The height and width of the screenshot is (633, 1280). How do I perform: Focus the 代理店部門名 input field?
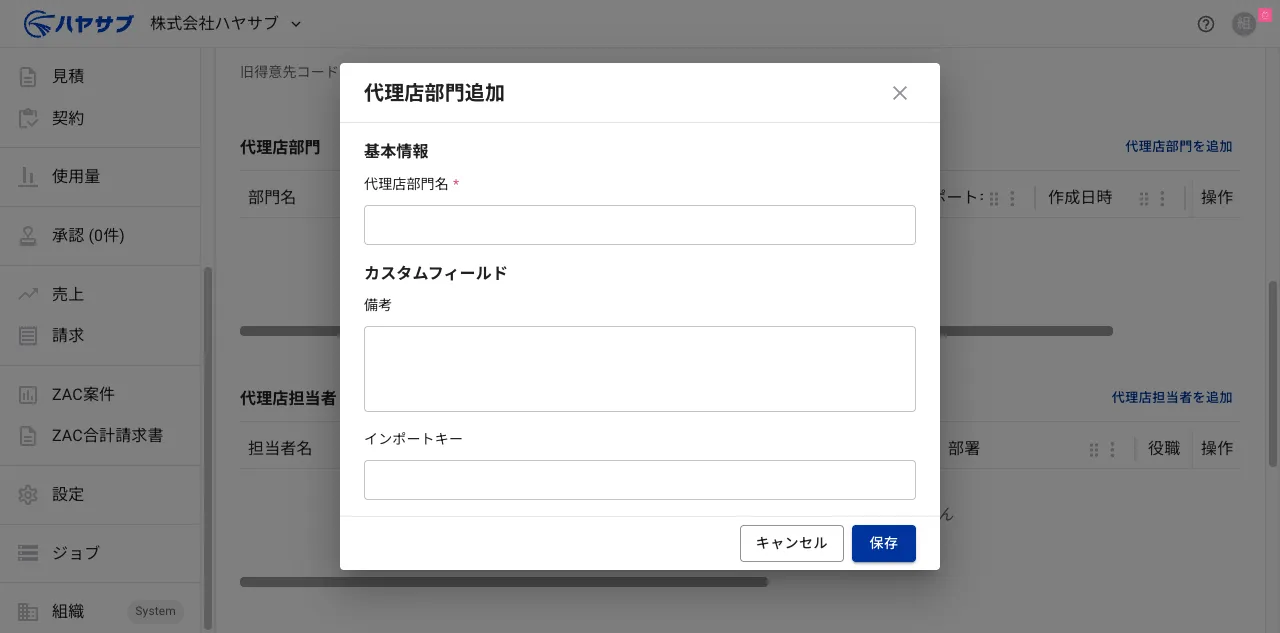coord(640,225)
